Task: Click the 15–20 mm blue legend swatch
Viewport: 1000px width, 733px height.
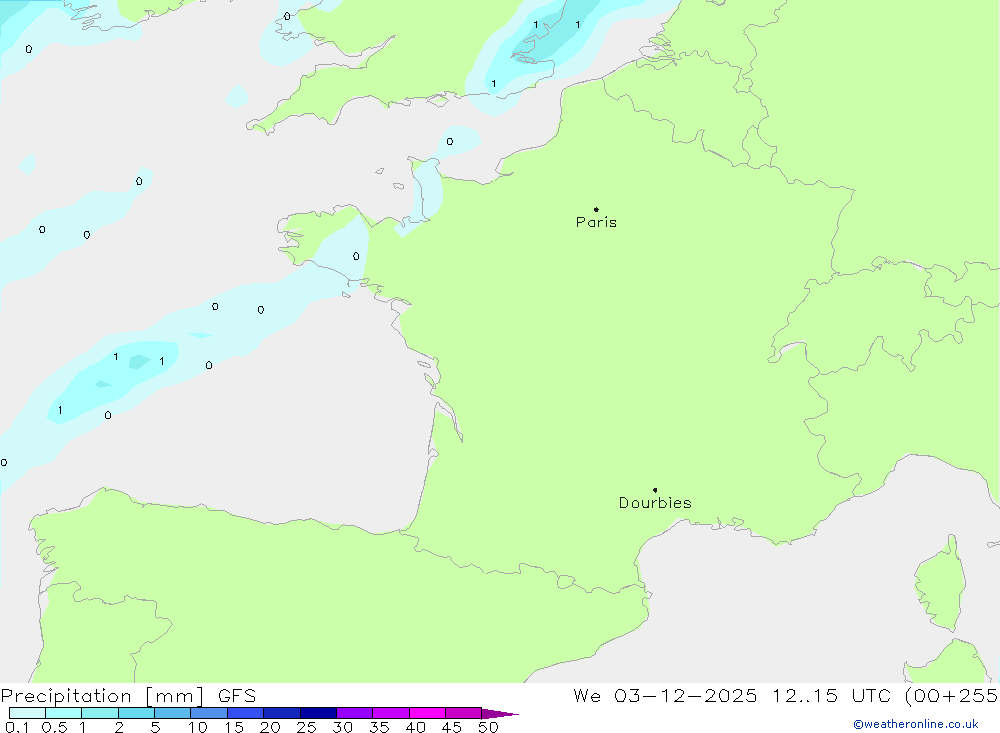Action: [x=246, y=713]
